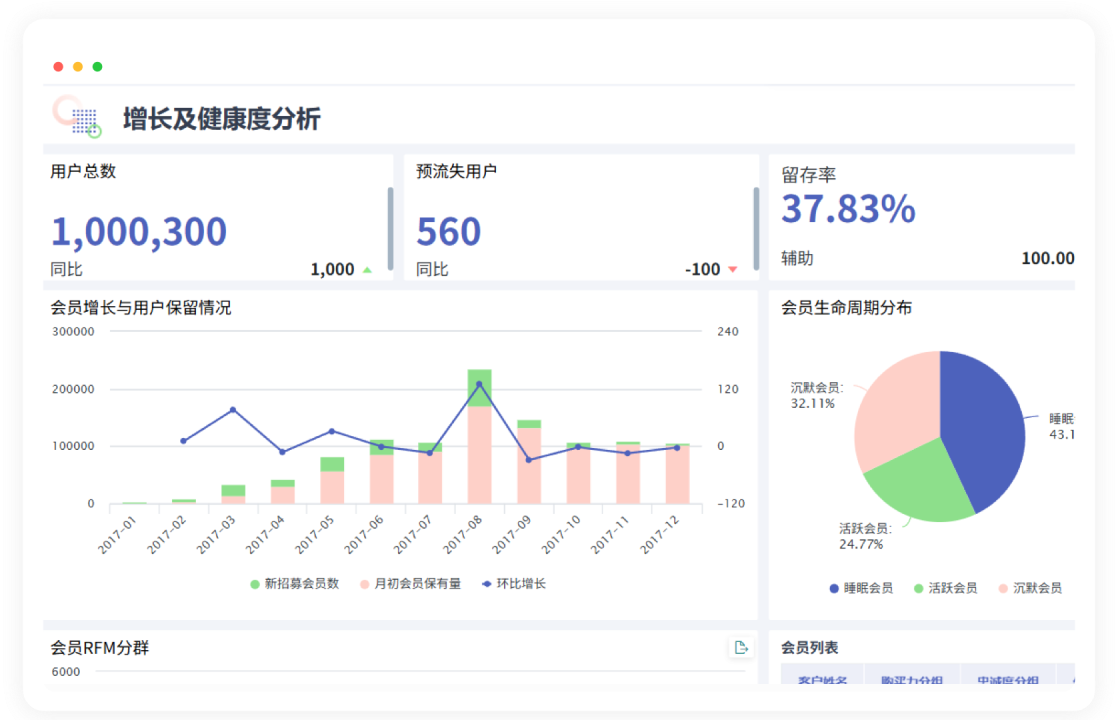Click the 2017-01 axis label
The image size is (1120, 720).
(116, 534)
